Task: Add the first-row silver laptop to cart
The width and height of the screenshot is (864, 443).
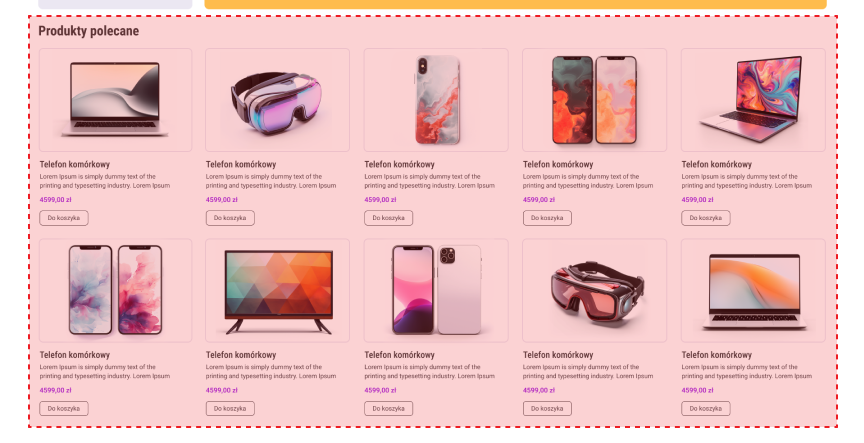Action: 64,218
